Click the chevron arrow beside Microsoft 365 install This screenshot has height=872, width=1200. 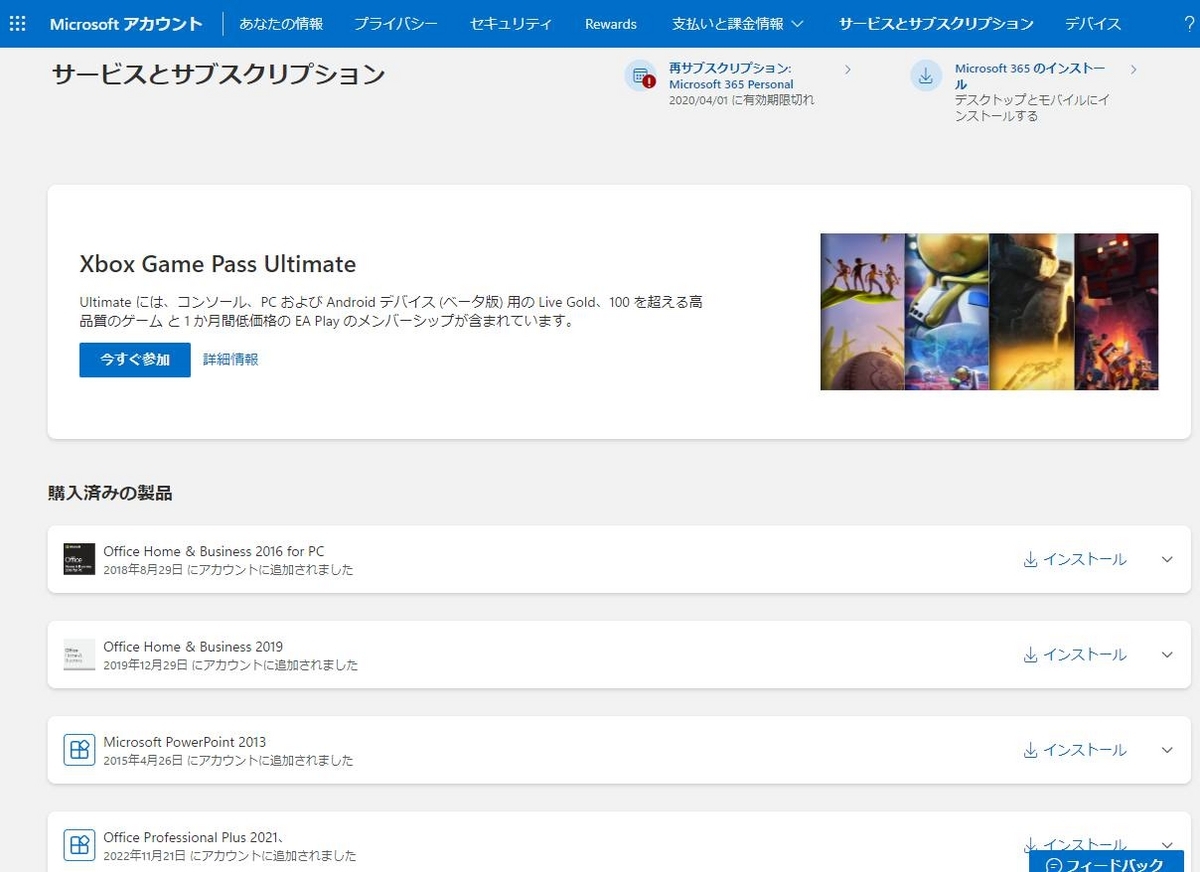pyautogui.click(x=1133, y=69)
